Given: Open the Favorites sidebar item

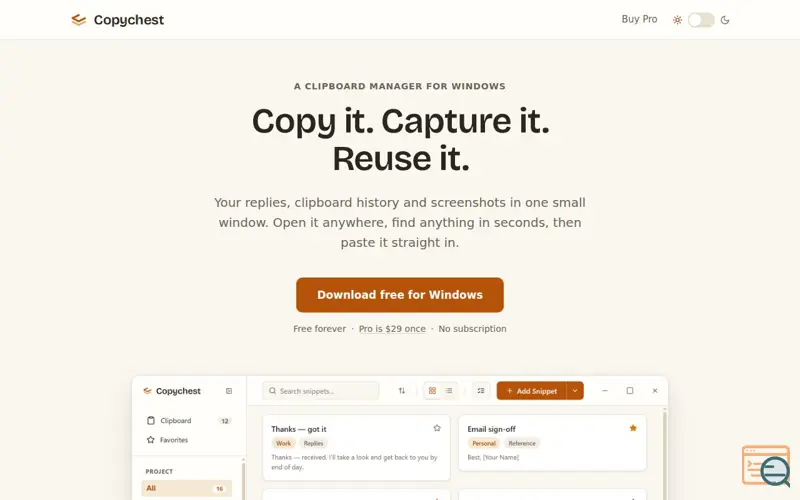Looking at the screenshot, I should (x=187, y=440).
